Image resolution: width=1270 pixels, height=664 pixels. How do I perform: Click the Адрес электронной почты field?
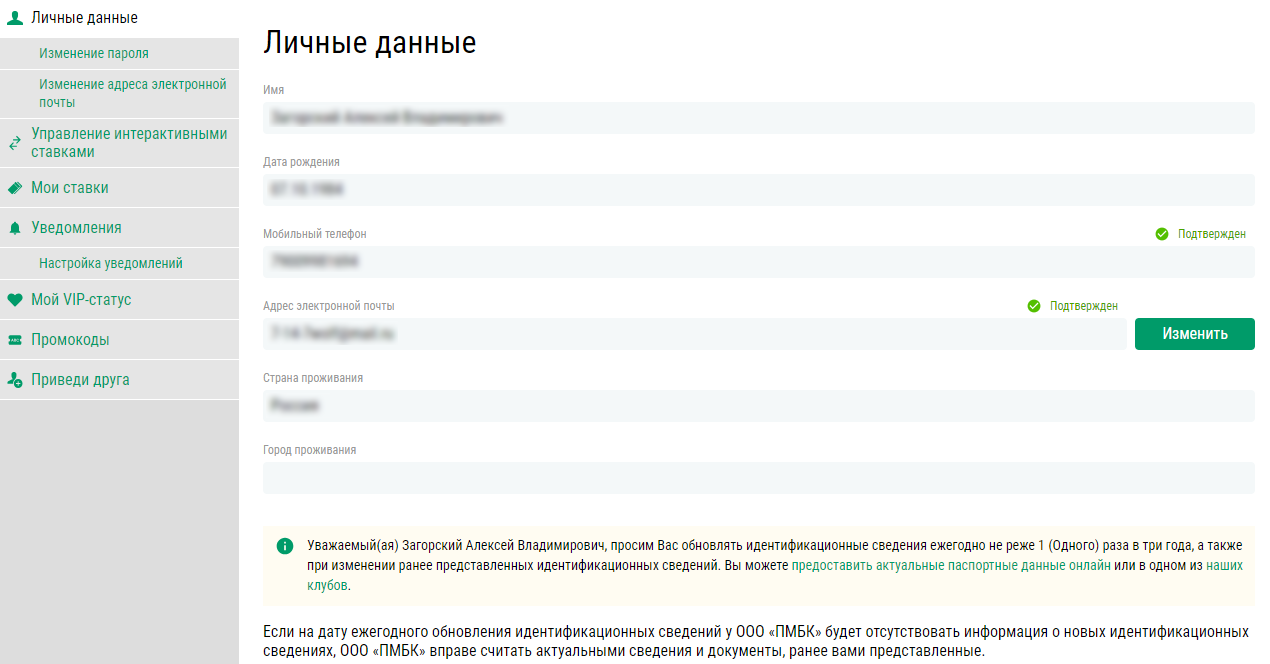pyautogui.click(x=695, y=334)
